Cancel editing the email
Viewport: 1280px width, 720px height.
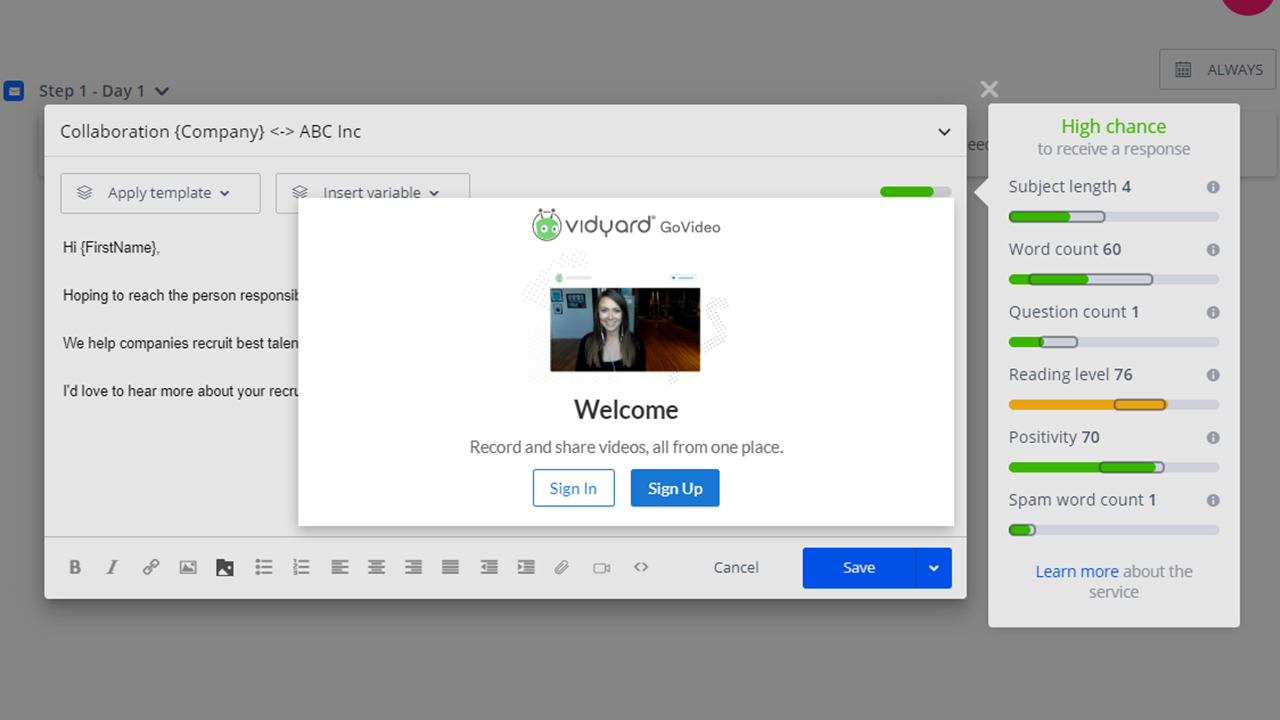736,567
